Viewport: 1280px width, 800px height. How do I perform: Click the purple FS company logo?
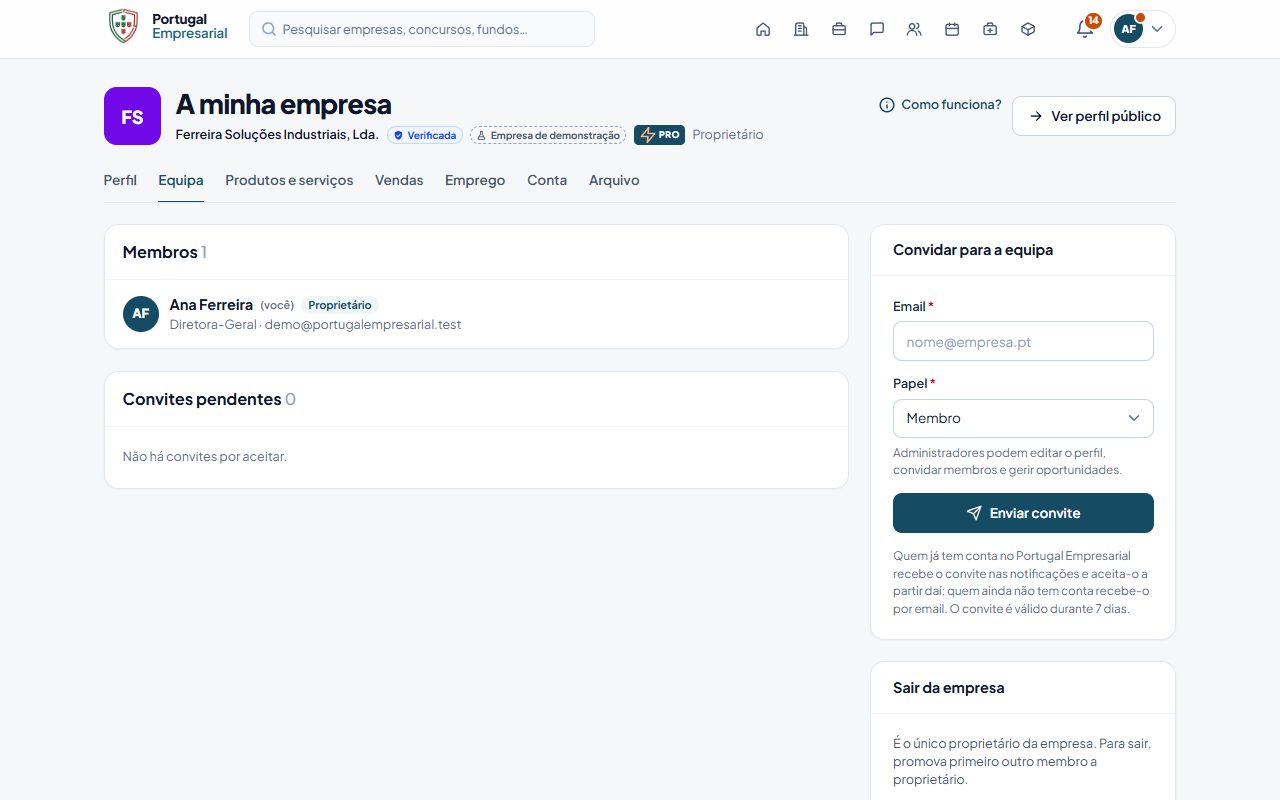point(132,116)
